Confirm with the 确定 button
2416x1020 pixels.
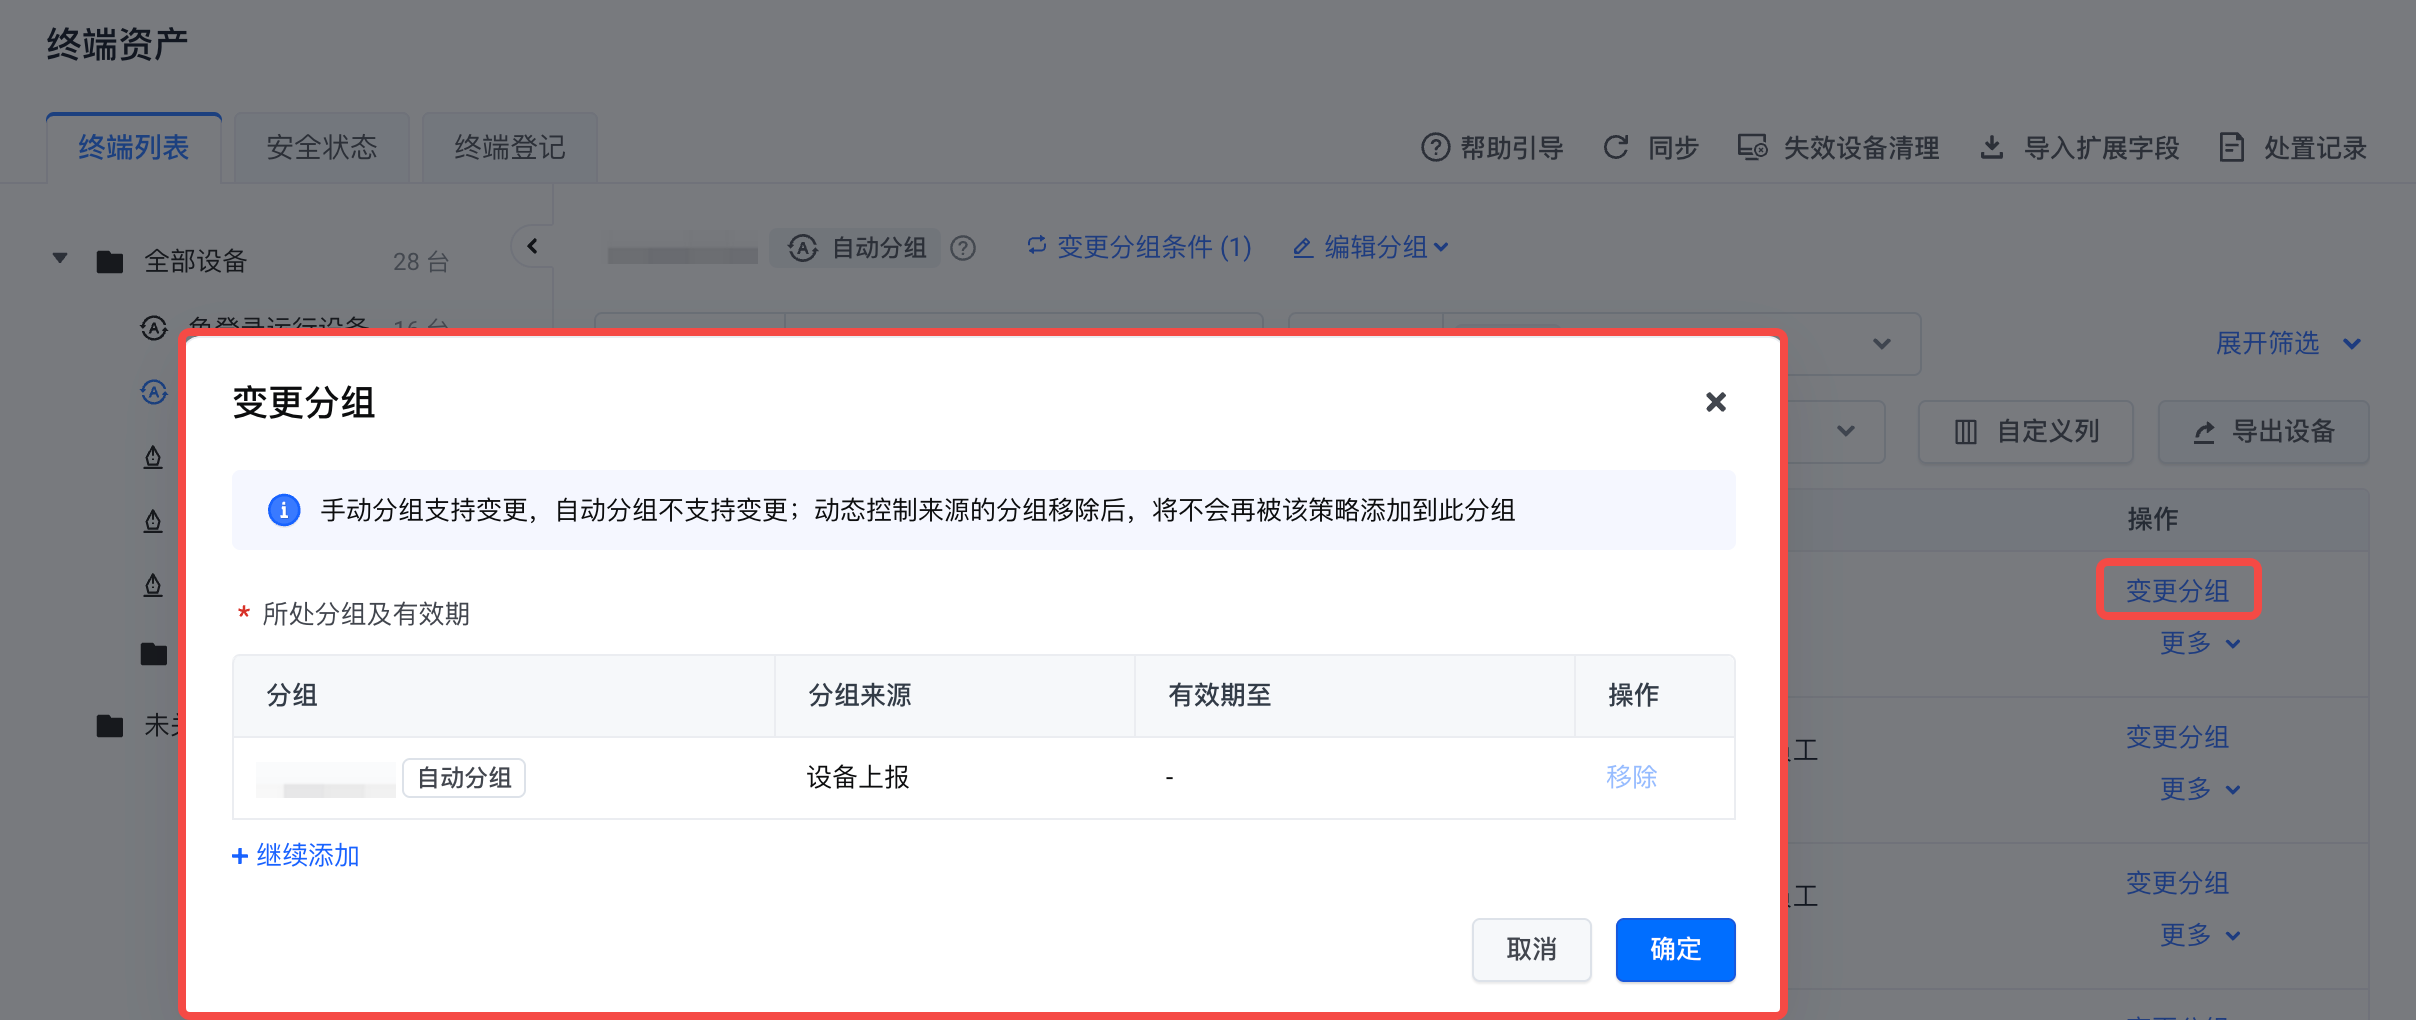[1676, 949]
